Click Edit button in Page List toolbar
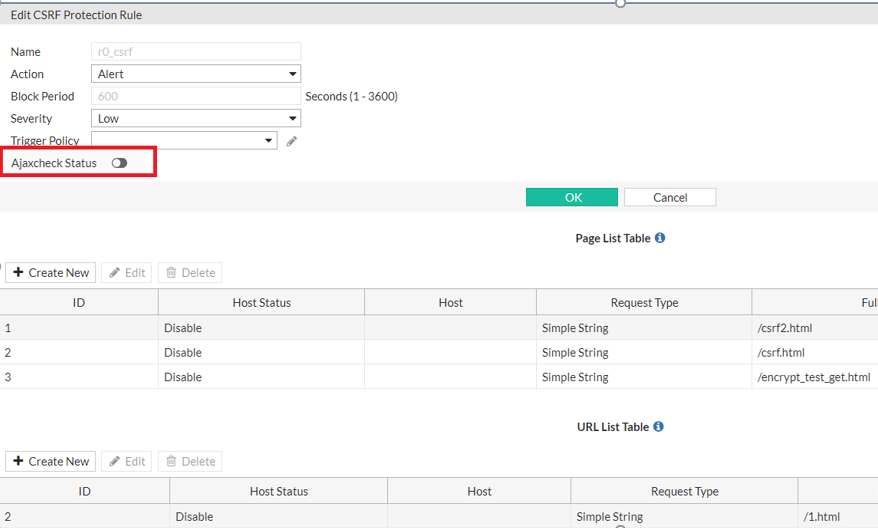The width and height of the screenshot is (878, 528). [127, 272]
